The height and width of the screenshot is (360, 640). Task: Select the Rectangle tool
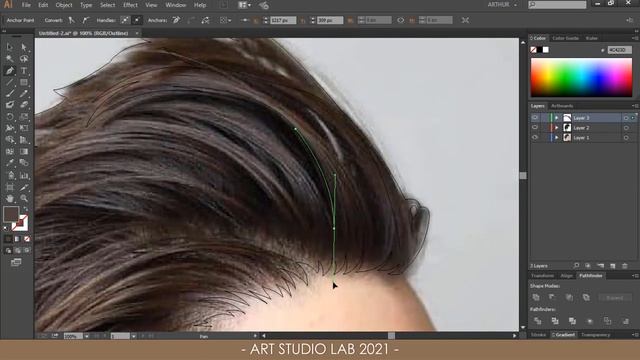(x=24, y=82)
